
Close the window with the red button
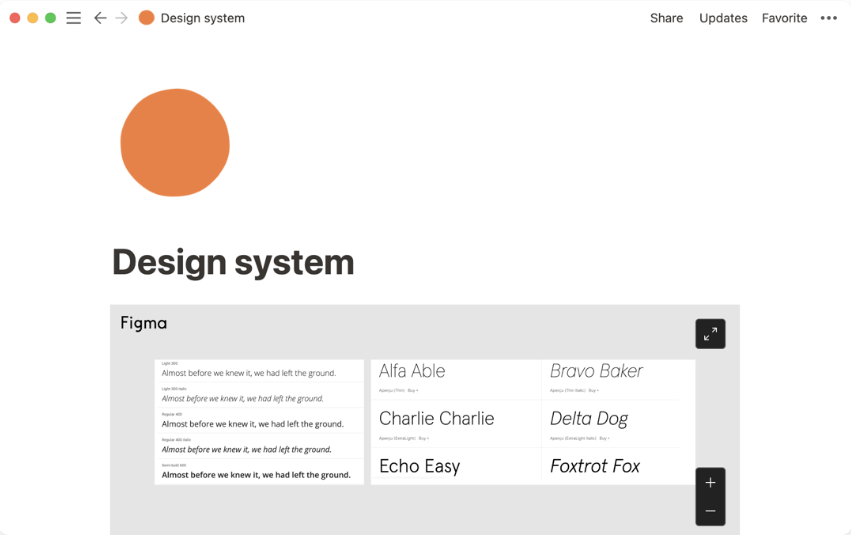coord(15,18)
